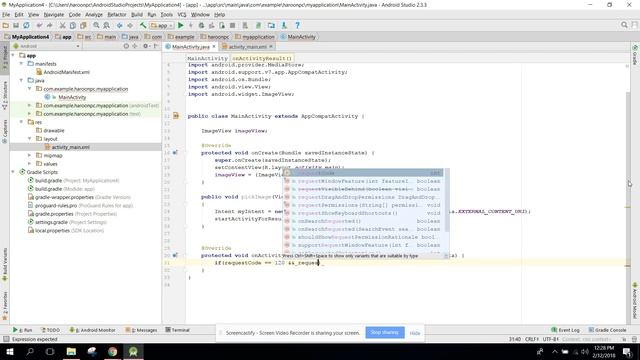Open Chrome from the taskbar
The image size is (640, 360).
click(113, 351)
